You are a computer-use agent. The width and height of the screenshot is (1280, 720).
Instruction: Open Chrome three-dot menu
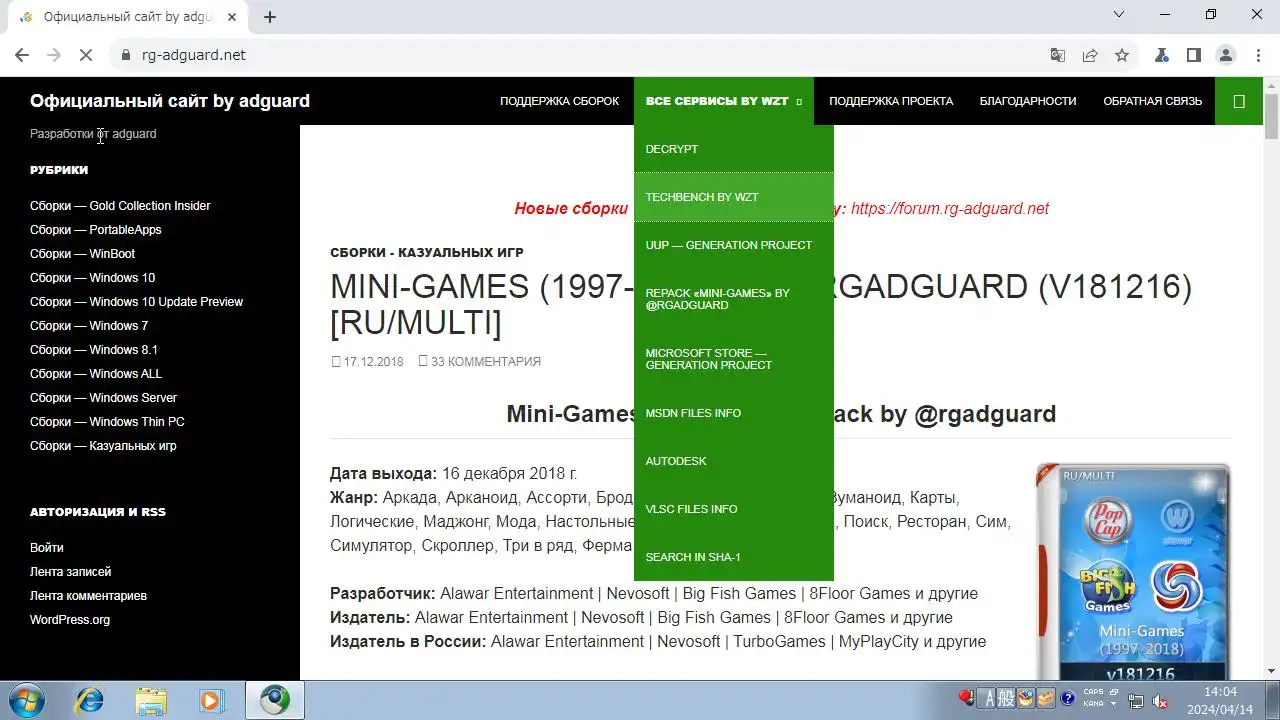pyautogui.click(x=1258, y=55)
